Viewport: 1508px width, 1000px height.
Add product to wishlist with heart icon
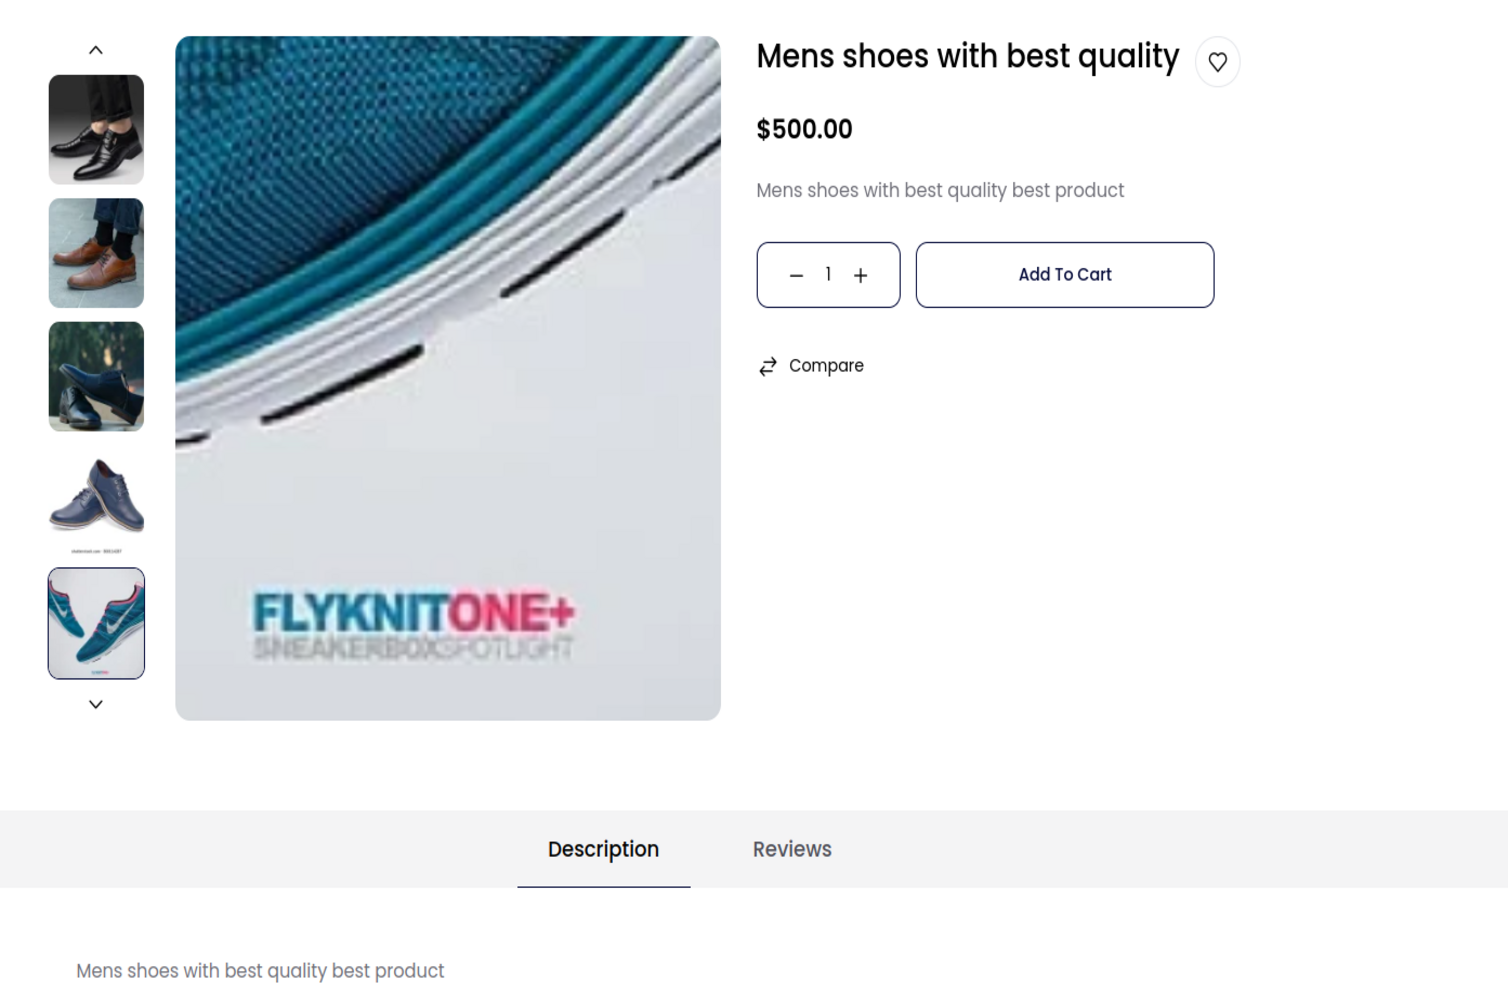1217,62
